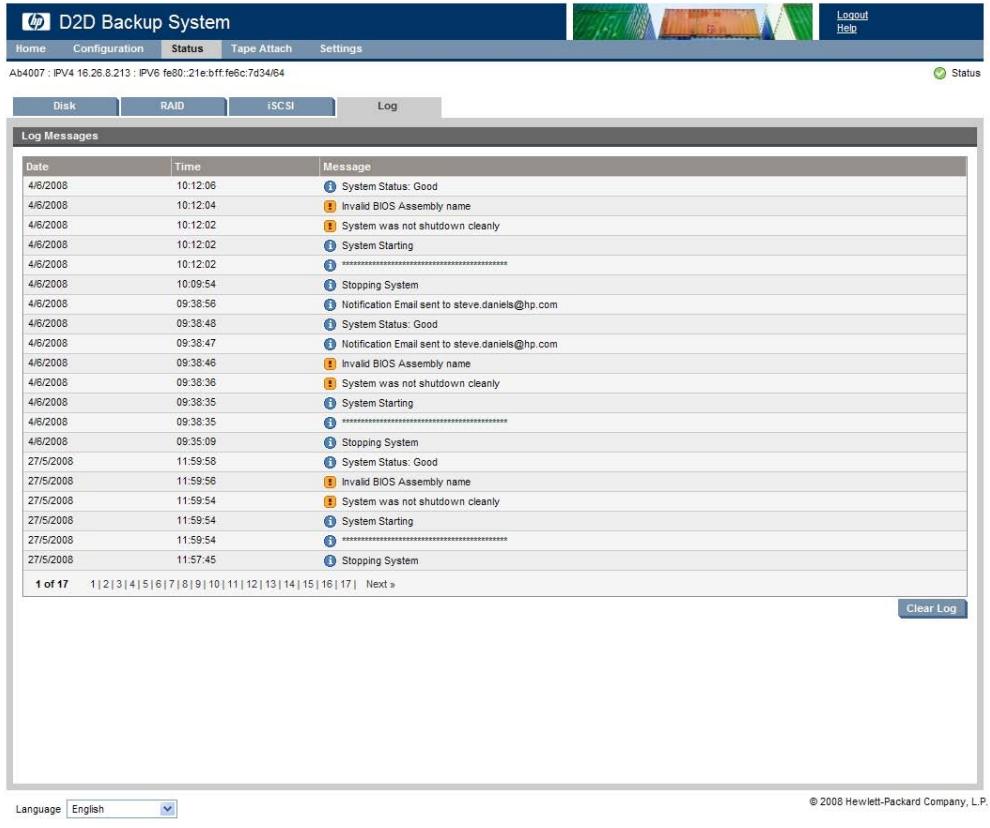Viewport: 990px width, 828px height.
Task: Go to Next page of log
Action: click(381, 584)
